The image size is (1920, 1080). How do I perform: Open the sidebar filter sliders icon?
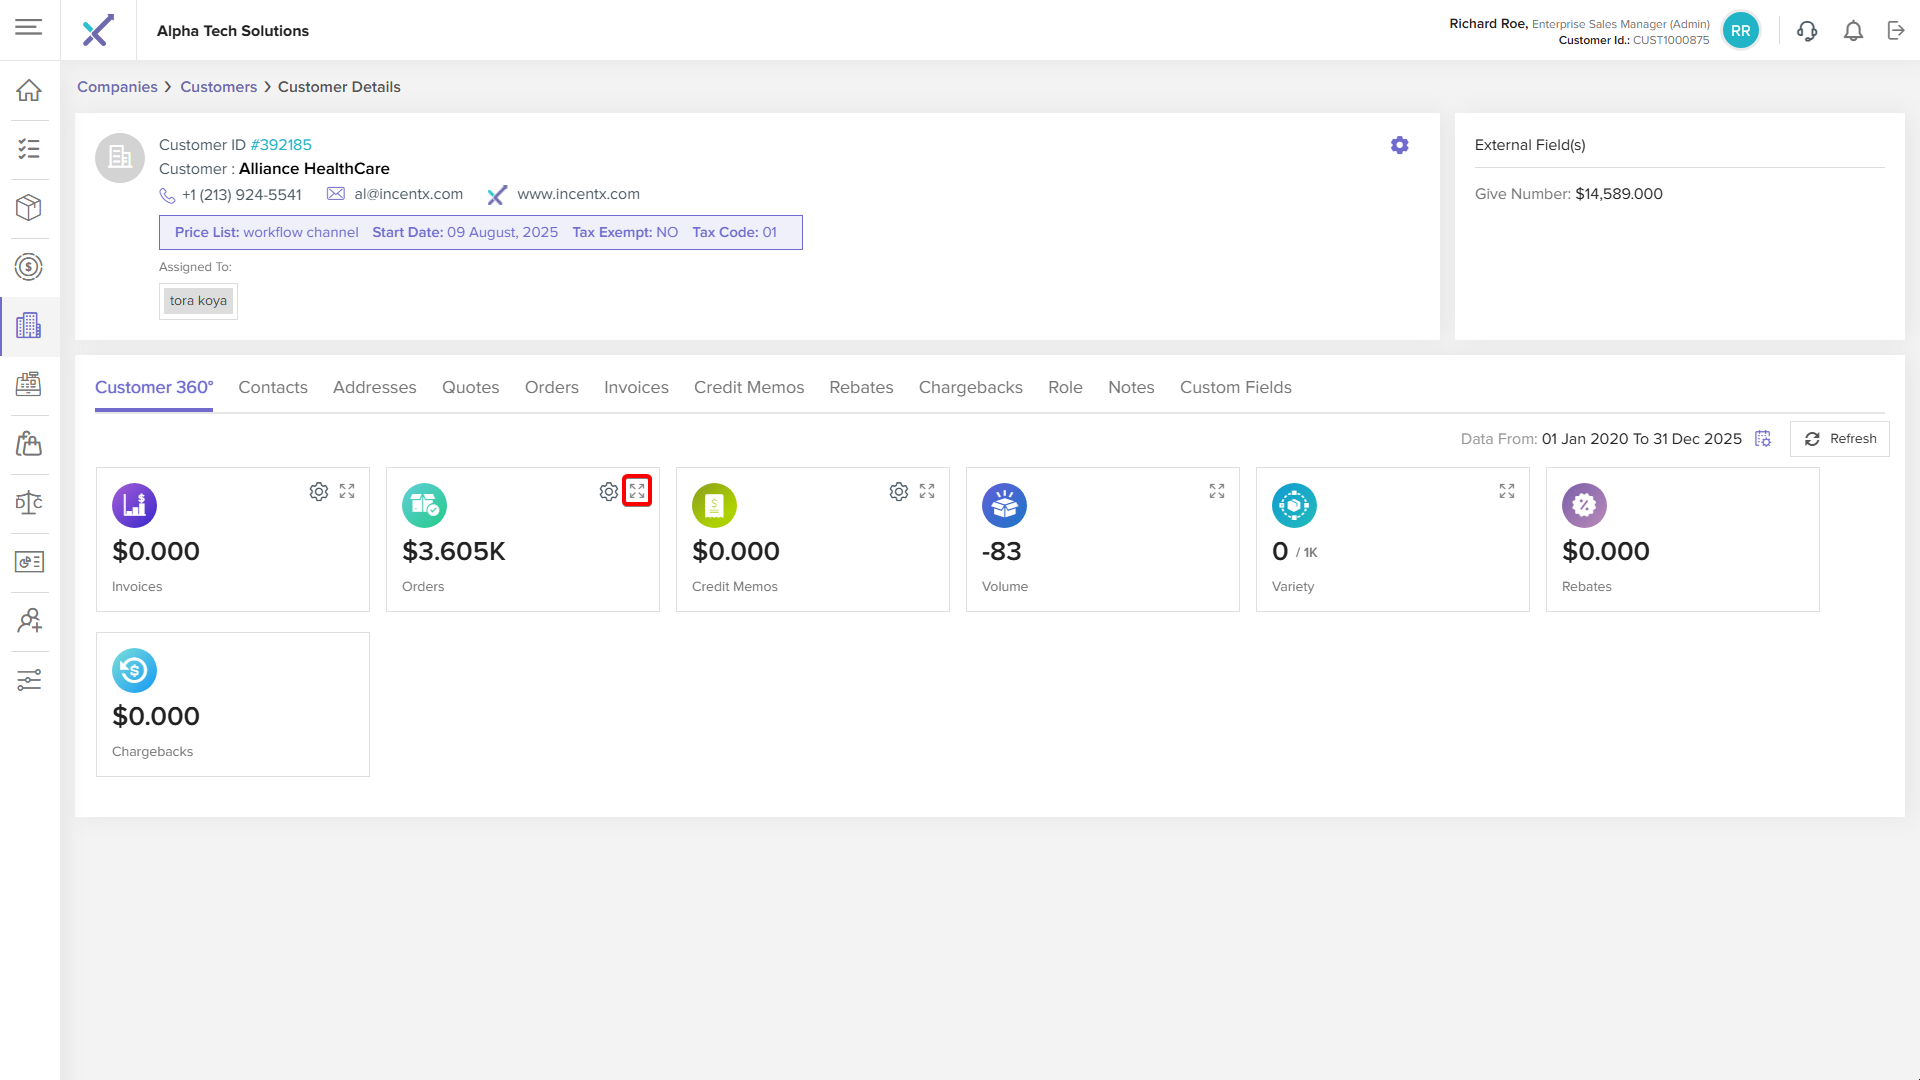[x=29, y=680]
